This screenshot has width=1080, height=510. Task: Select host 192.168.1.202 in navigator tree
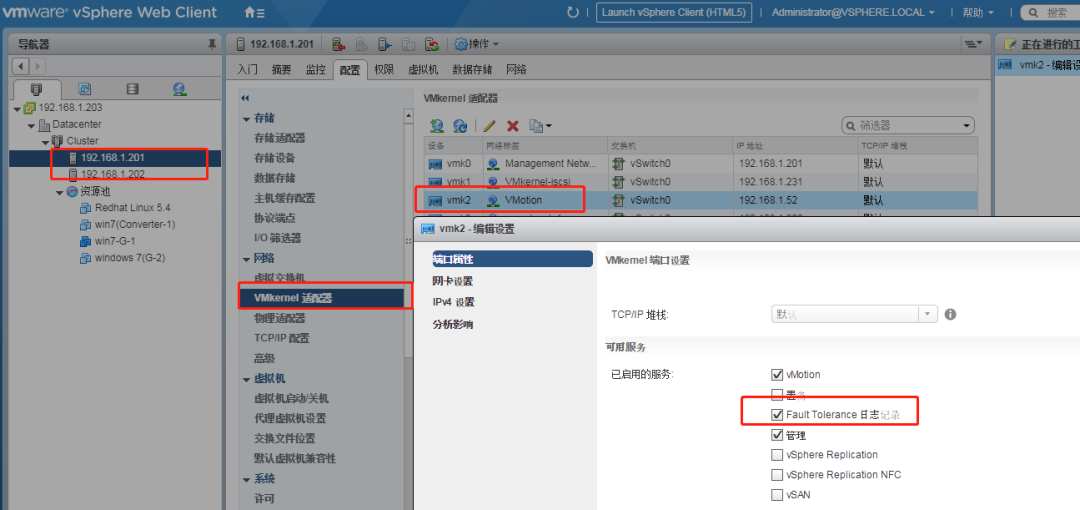[x=112, y=174]
